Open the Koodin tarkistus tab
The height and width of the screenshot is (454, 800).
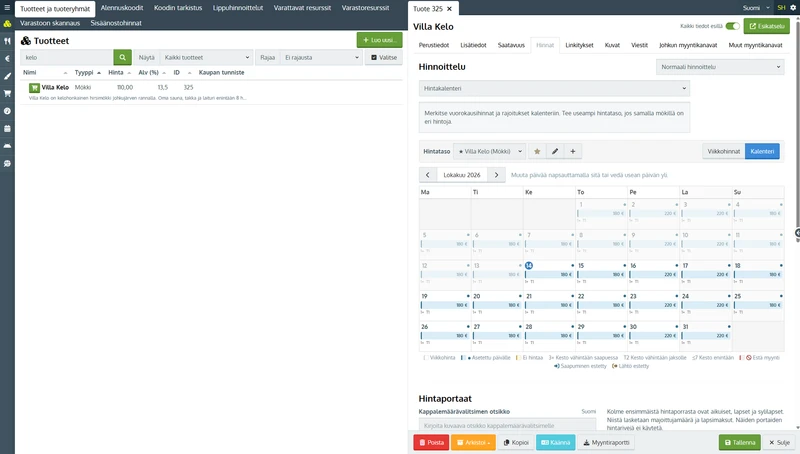[x=178, y=8]
